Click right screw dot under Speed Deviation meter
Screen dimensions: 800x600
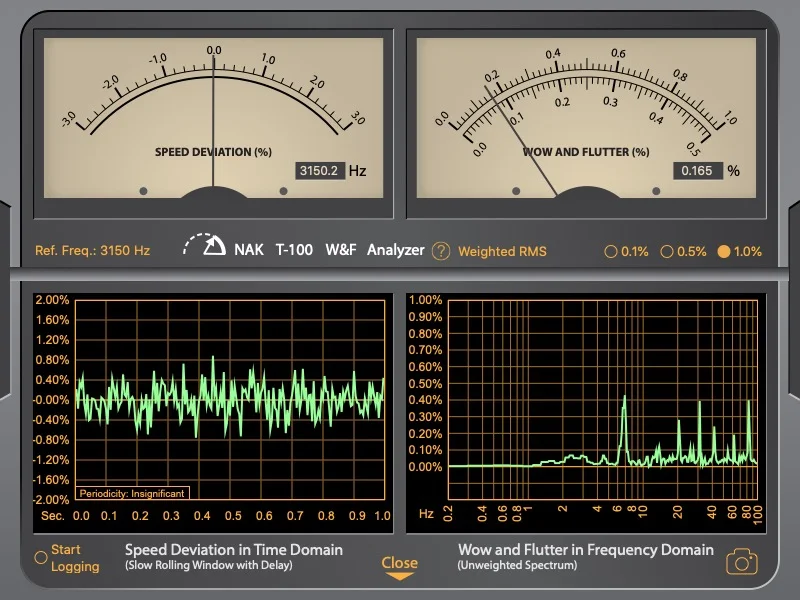coord(283,190)
